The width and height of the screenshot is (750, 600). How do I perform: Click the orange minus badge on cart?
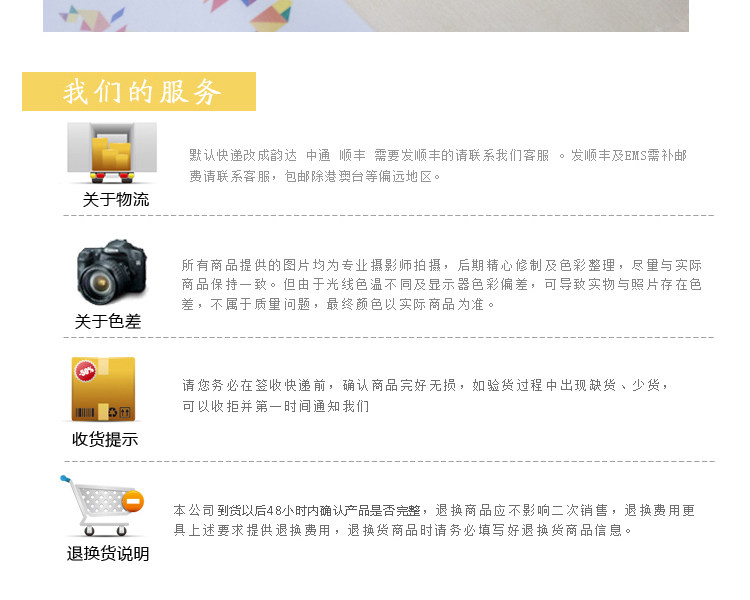pos(133,501)
